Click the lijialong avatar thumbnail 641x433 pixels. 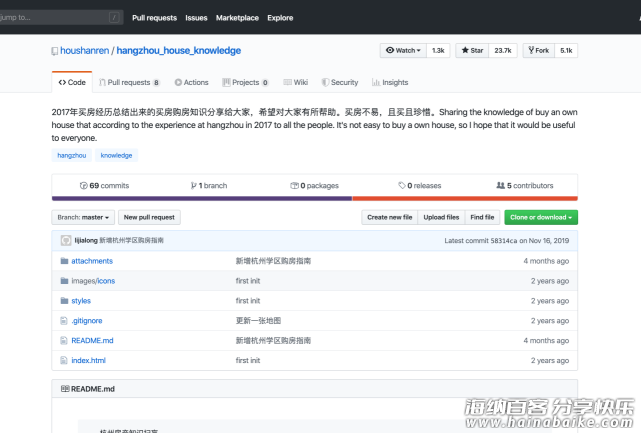66,240
